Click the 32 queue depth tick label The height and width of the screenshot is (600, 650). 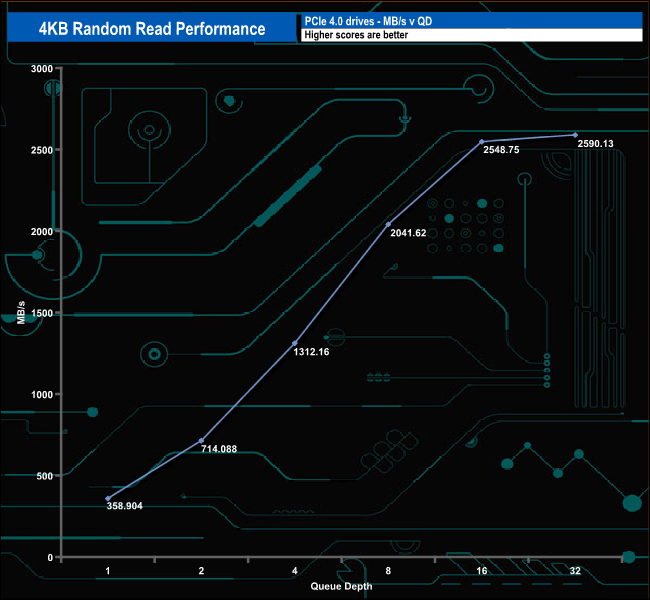(x=575, y=571)
